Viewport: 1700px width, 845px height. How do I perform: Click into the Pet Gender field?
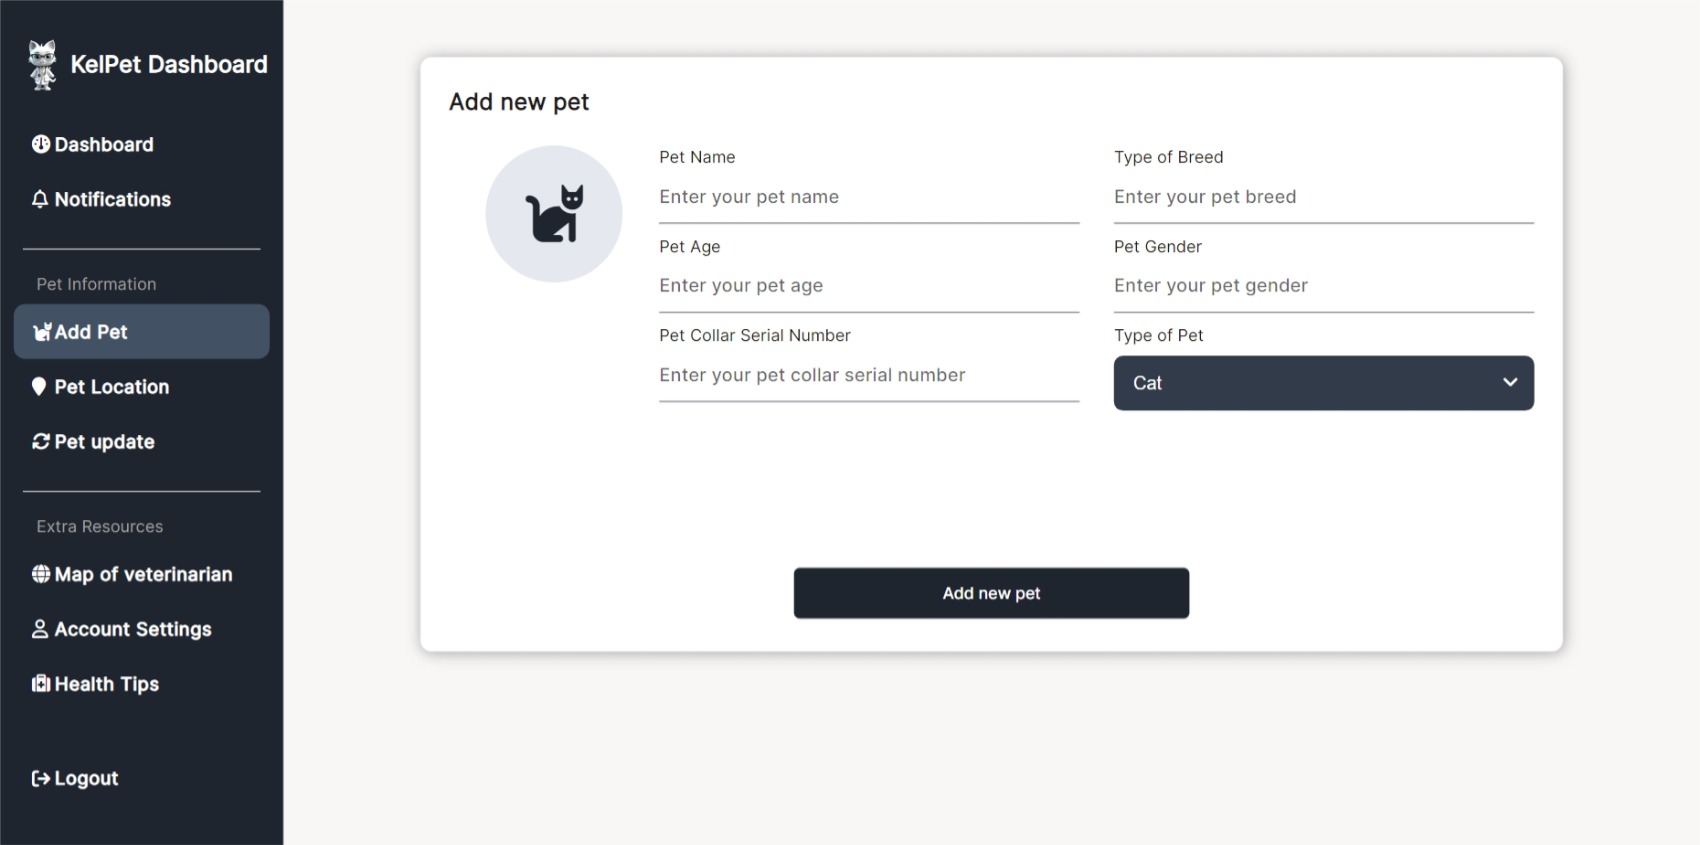pos(1324,286)
